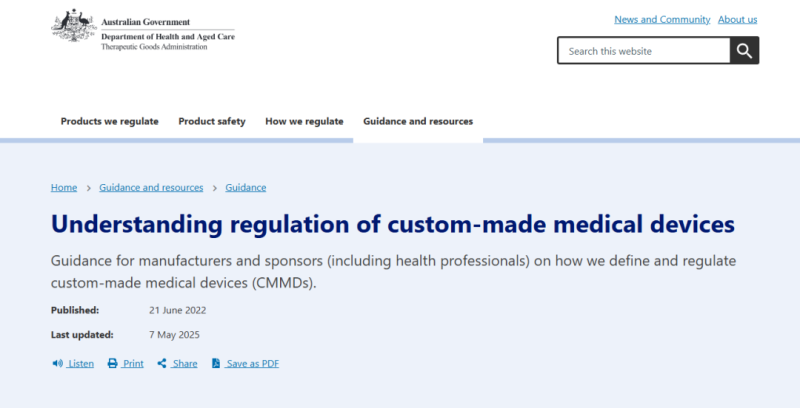This screenshot has width=800, height=408.
Task: Open the About us link
Action: [x=738, y=20]
